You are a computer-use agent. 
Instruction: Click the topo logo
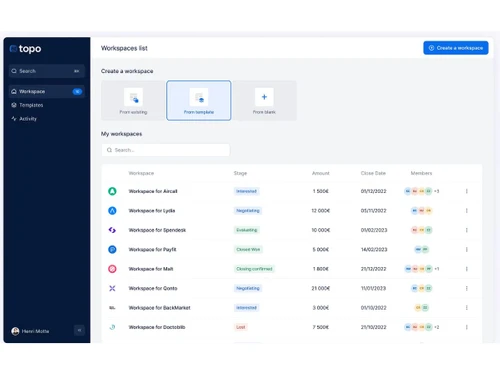[26, 49]
